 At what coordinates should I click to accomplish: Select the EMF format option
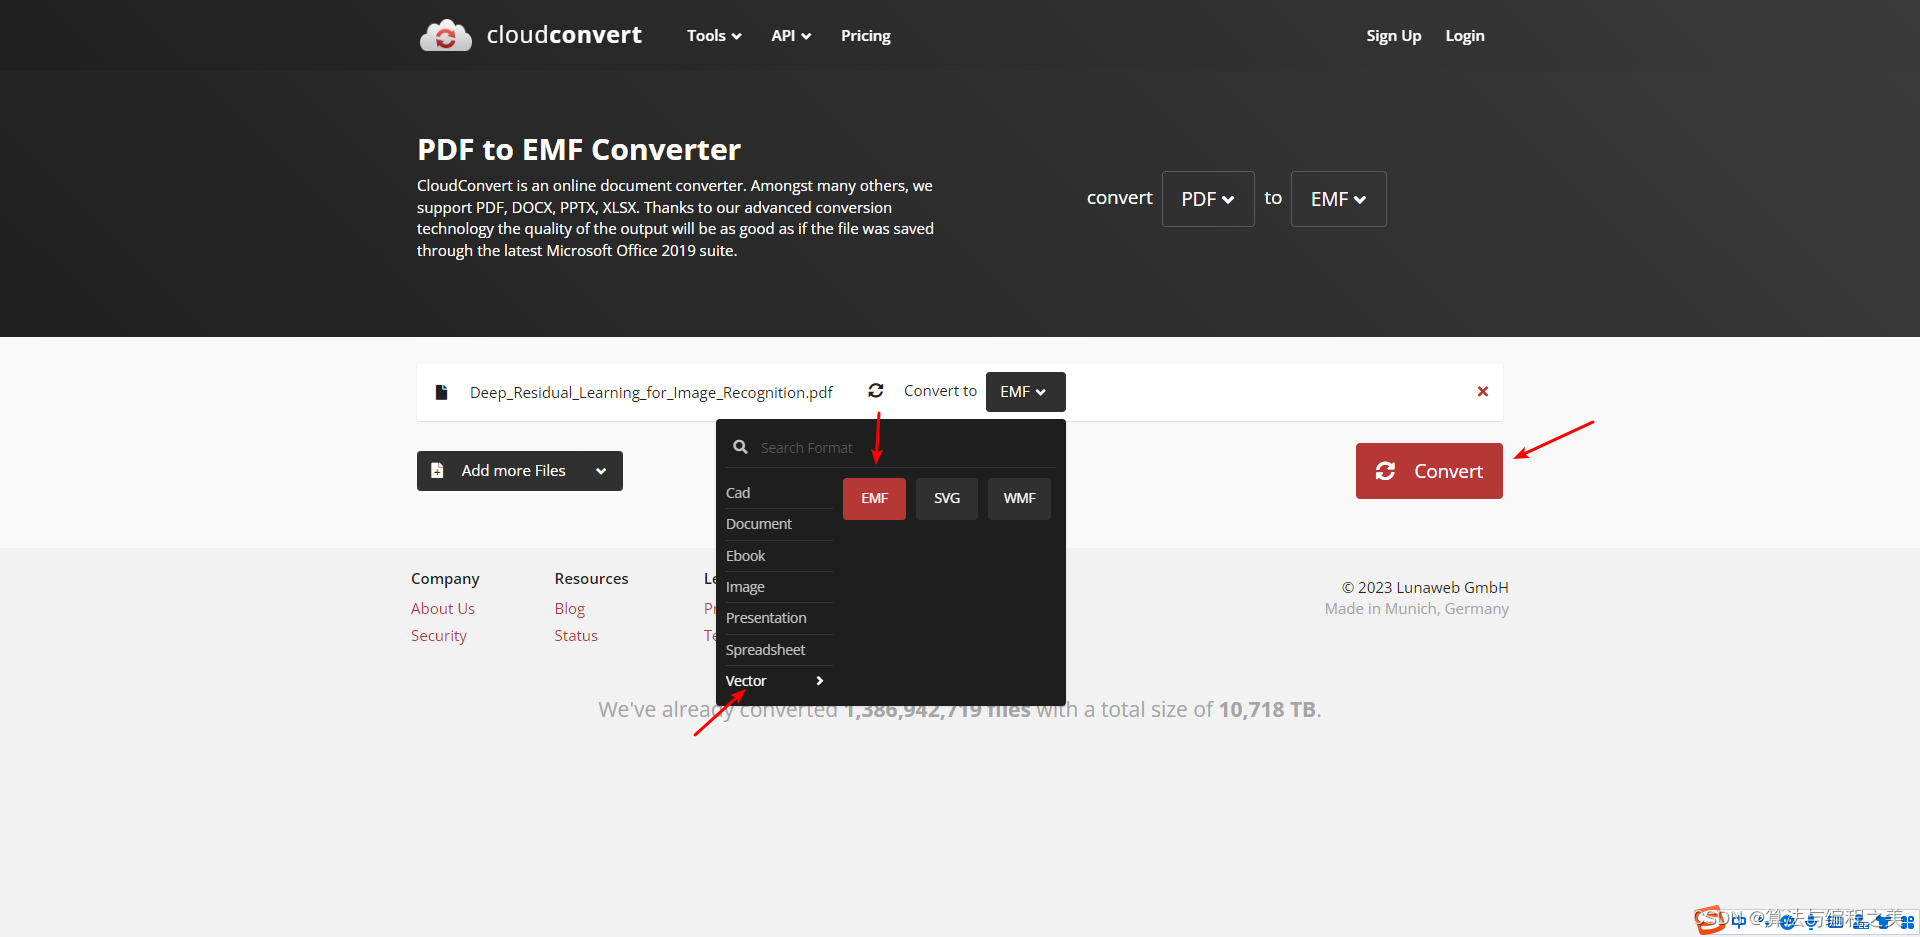click(874, 498)
